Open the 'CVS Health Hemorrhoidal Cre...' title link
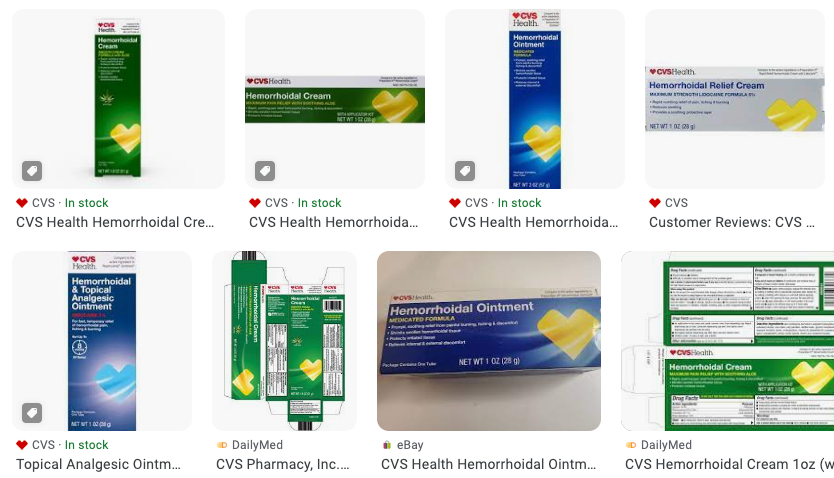The image size is (834, 478). 115,222
